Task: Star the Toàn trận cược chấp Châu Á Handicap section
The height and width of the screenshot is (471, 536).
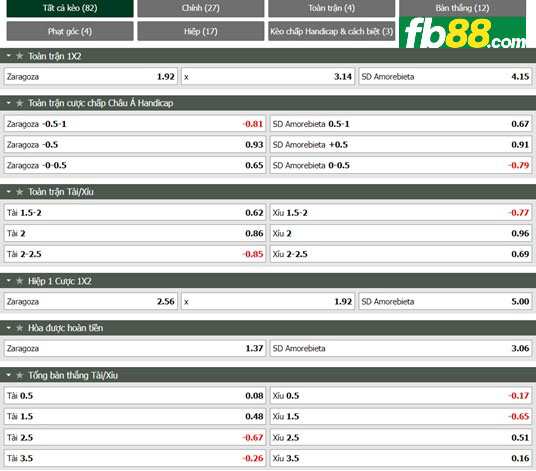Action: [x=20, y=103]
